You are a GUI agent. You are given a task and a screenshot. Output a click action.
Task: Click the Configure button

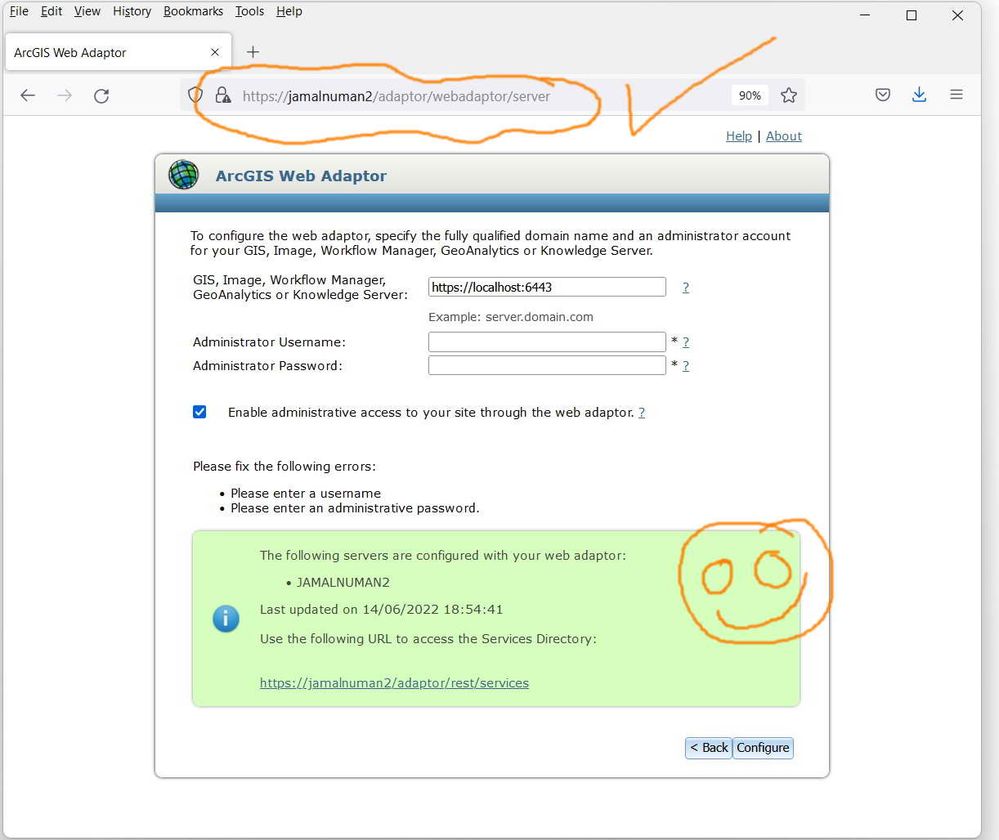click(763, 748)
